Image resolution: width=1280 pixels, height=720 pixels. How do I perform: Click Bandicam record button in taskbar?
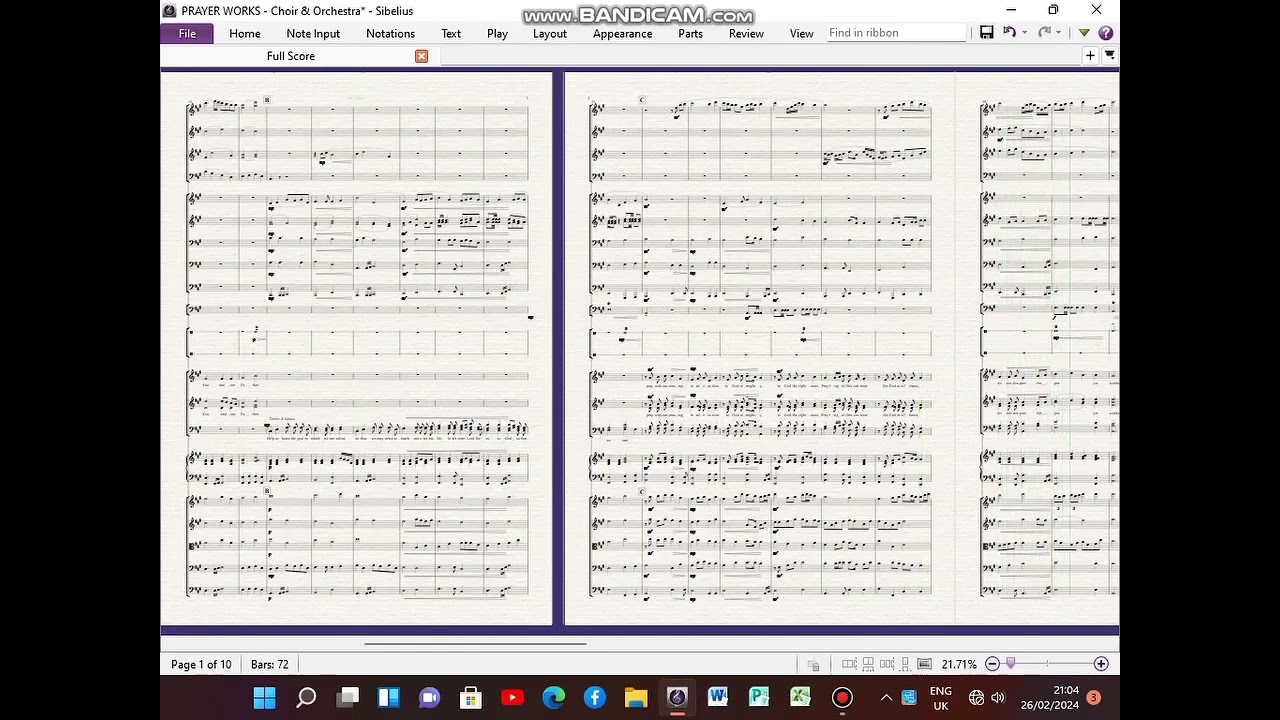(x=842, y=697)
